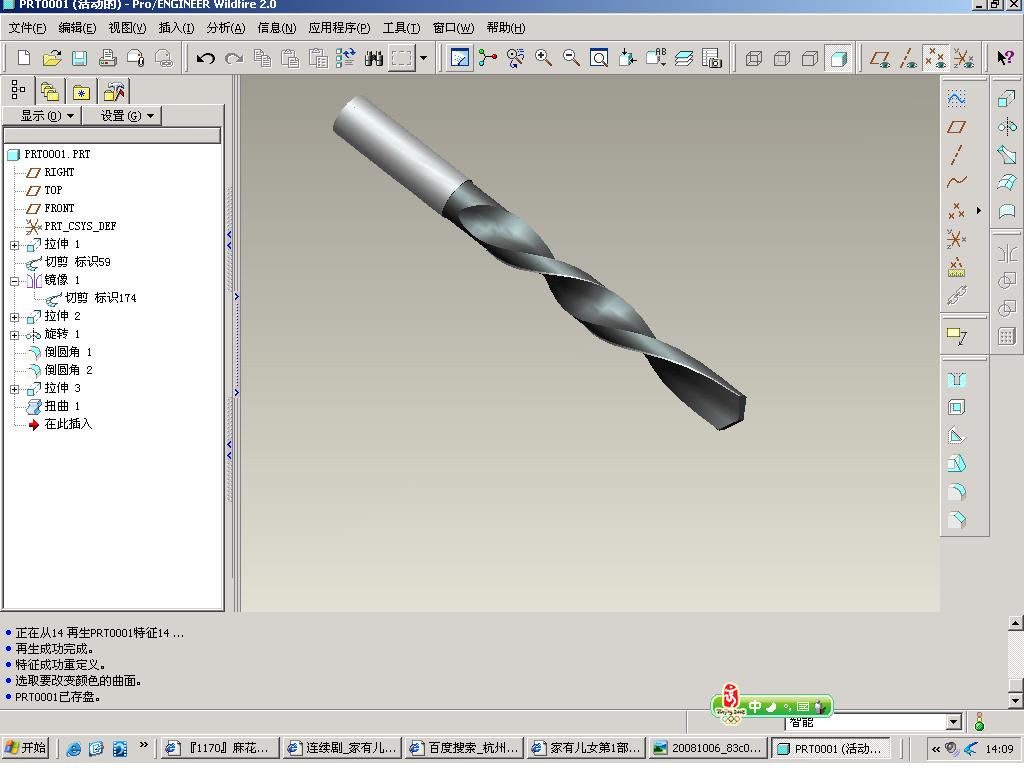
Task: Toggle coordinate systems display
Action: [963, 59]
